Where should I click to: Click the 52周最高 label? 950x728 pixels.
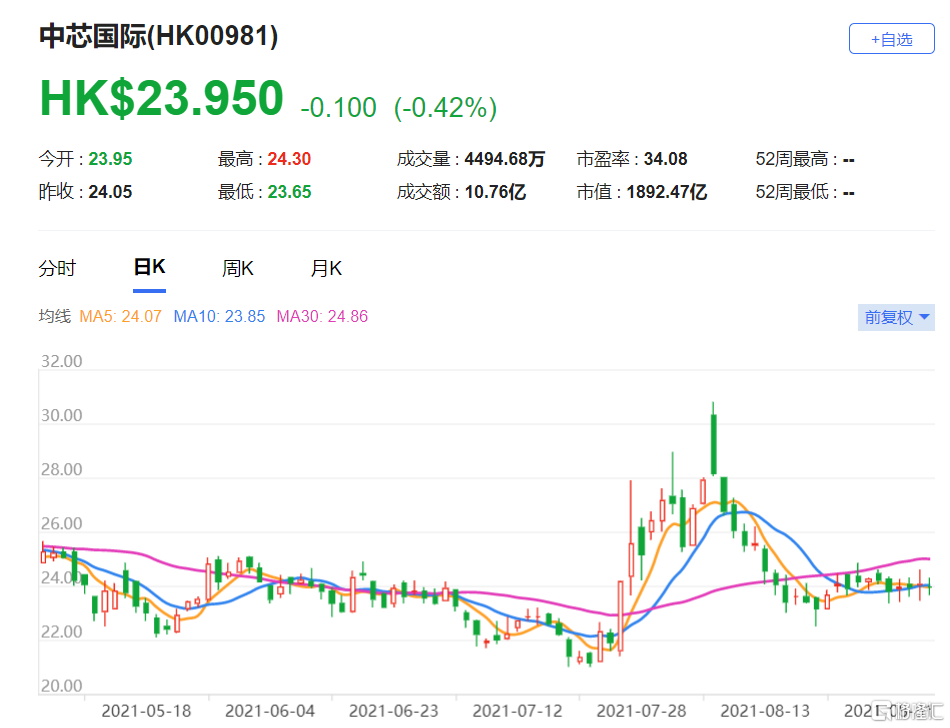[792, 159]
